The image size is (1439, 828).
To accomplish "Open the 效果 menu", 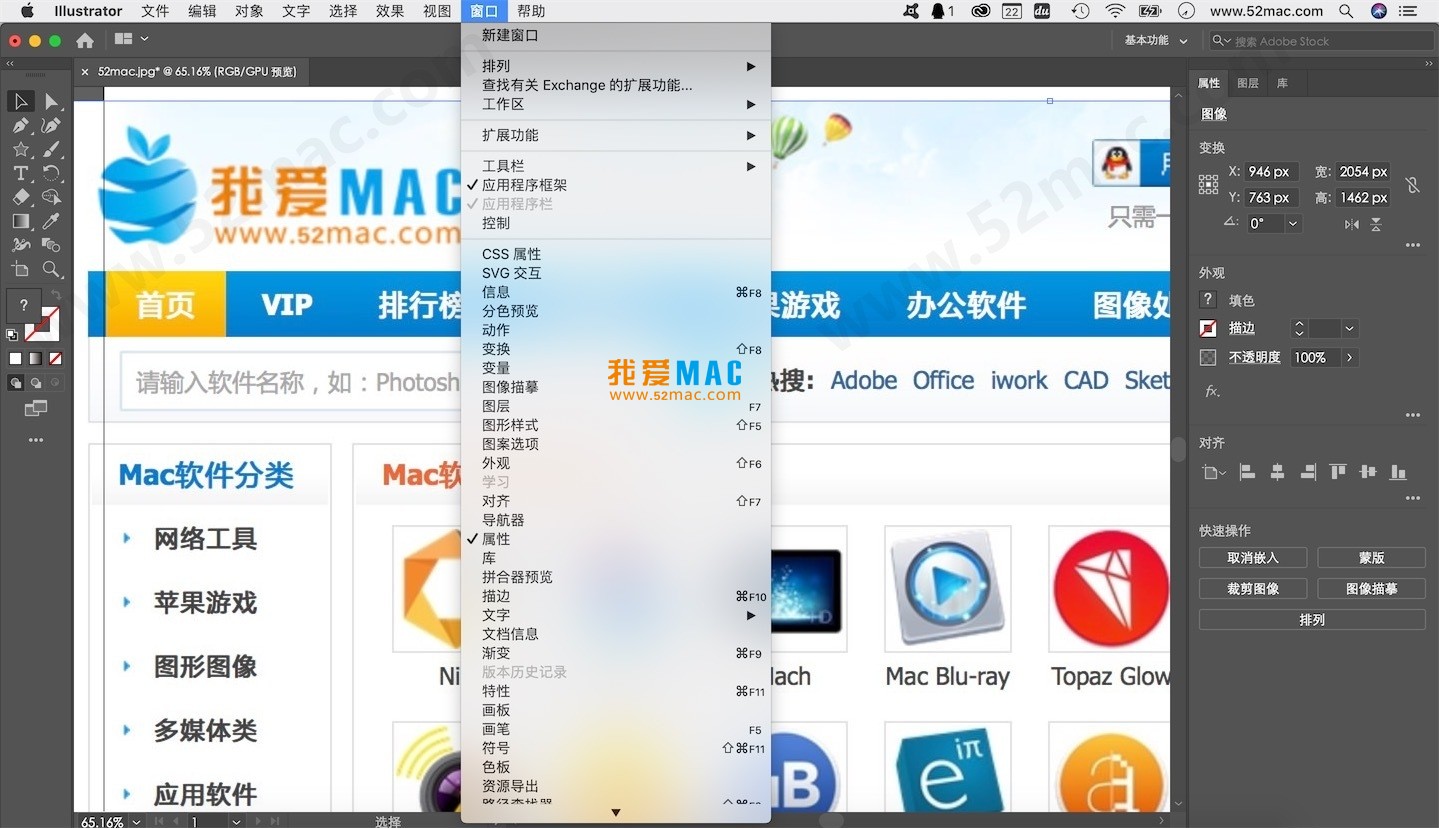I will click(389, 11).
